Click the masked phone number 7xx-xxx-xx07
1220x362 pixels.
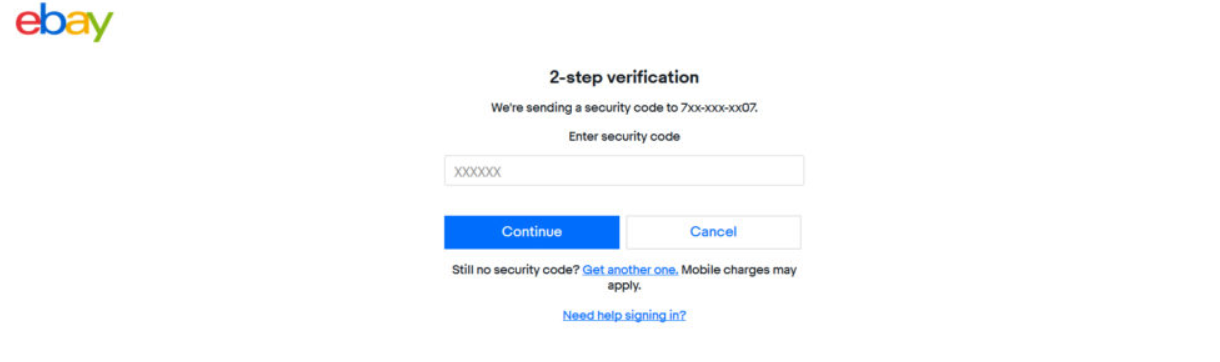pyautogui.click(x=719, y=107)
